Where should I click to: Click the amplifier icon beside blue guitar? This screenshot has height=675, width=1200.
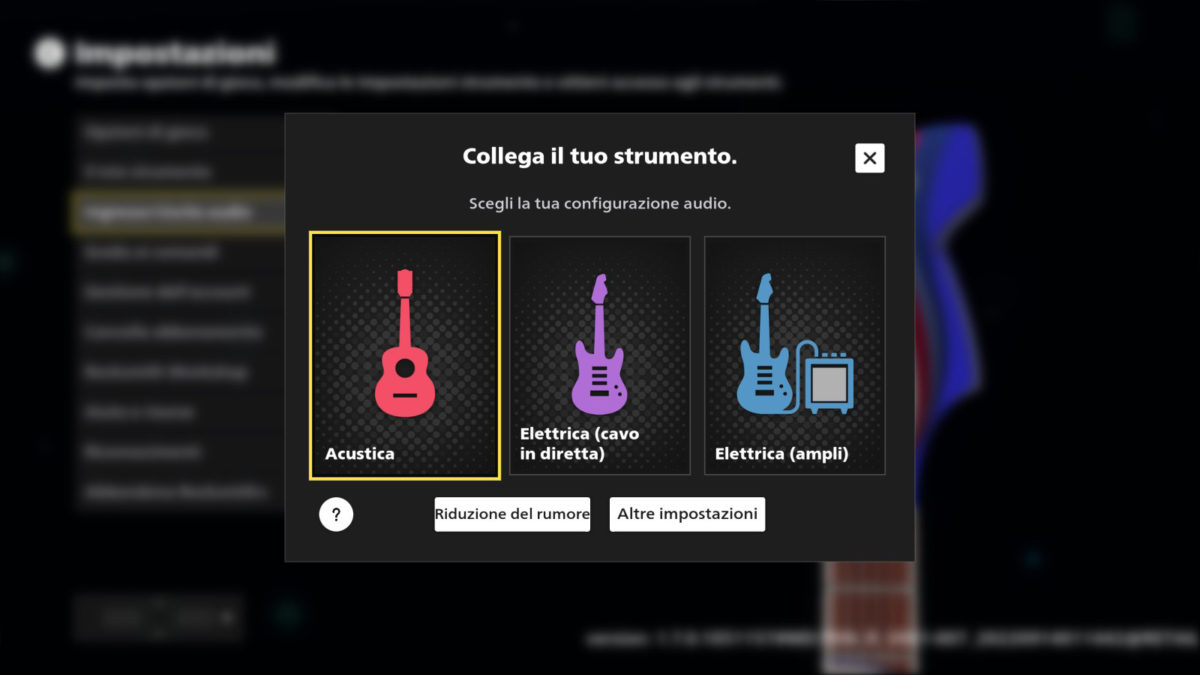(828, 379)
